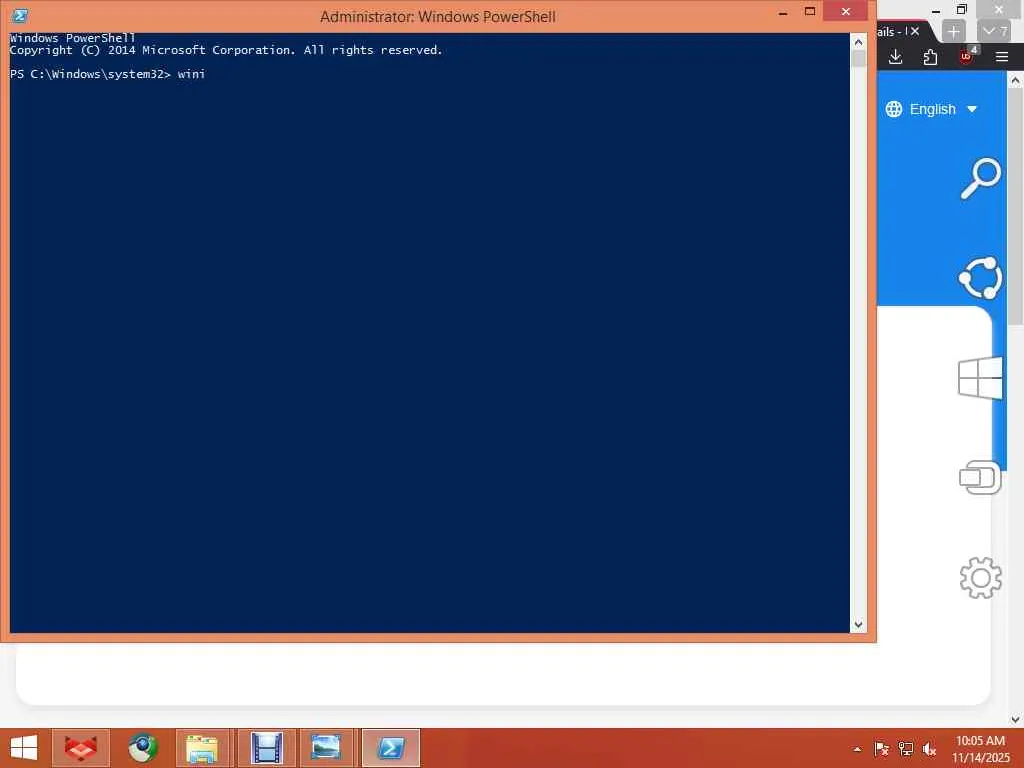This screenshot has width=1024, height=768.
Task: Minimize the browser window
Action: click(936, 10)
